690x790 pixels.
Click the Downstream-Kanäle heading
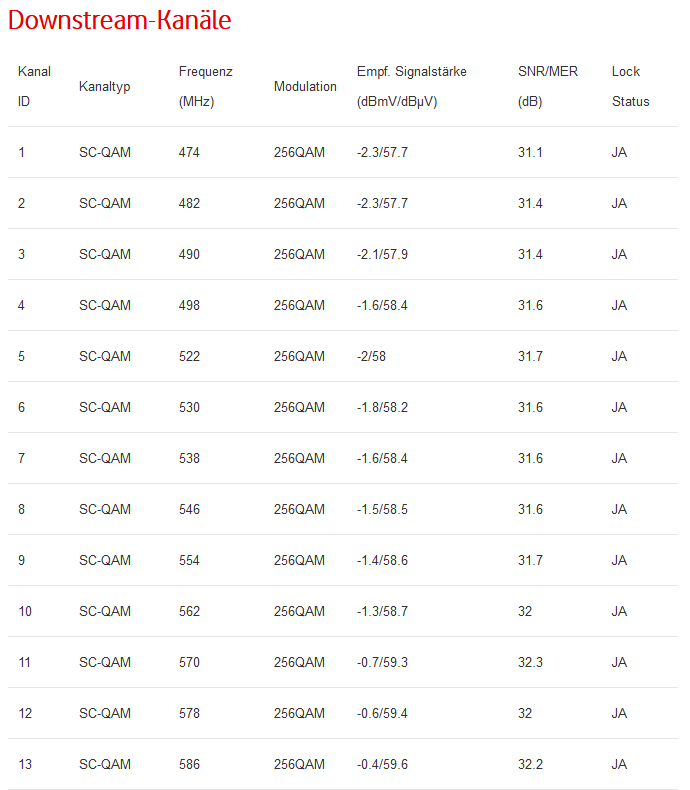(x=120, y=21)
